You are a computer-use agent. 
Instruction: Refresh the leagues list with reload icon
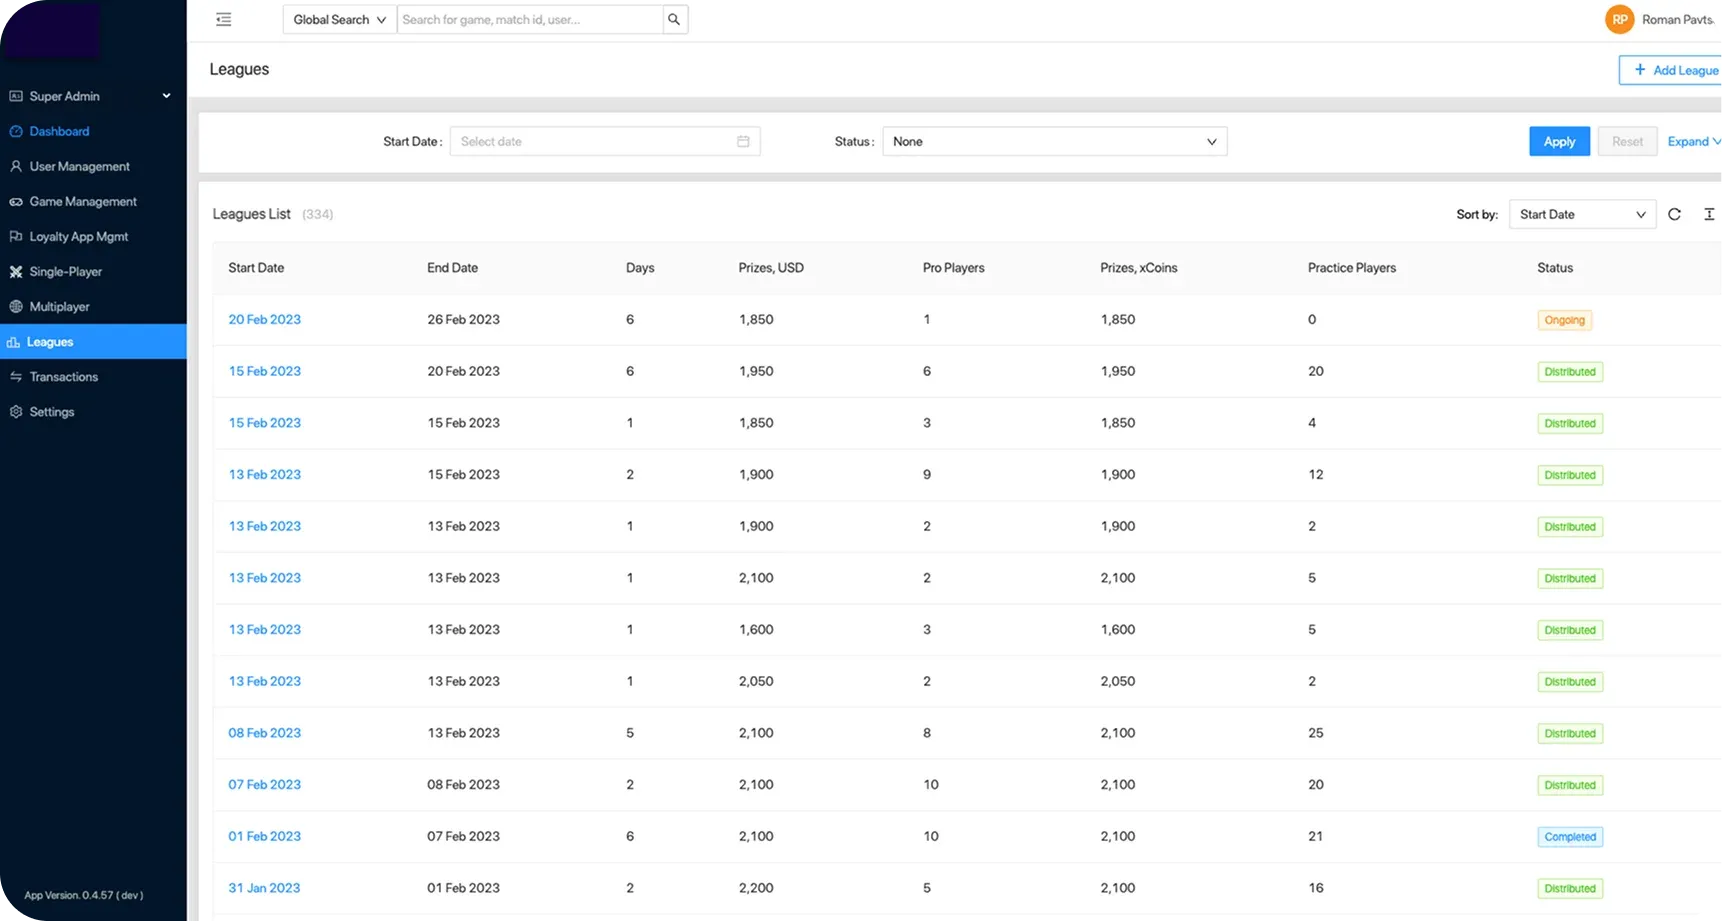(1674, 215)
